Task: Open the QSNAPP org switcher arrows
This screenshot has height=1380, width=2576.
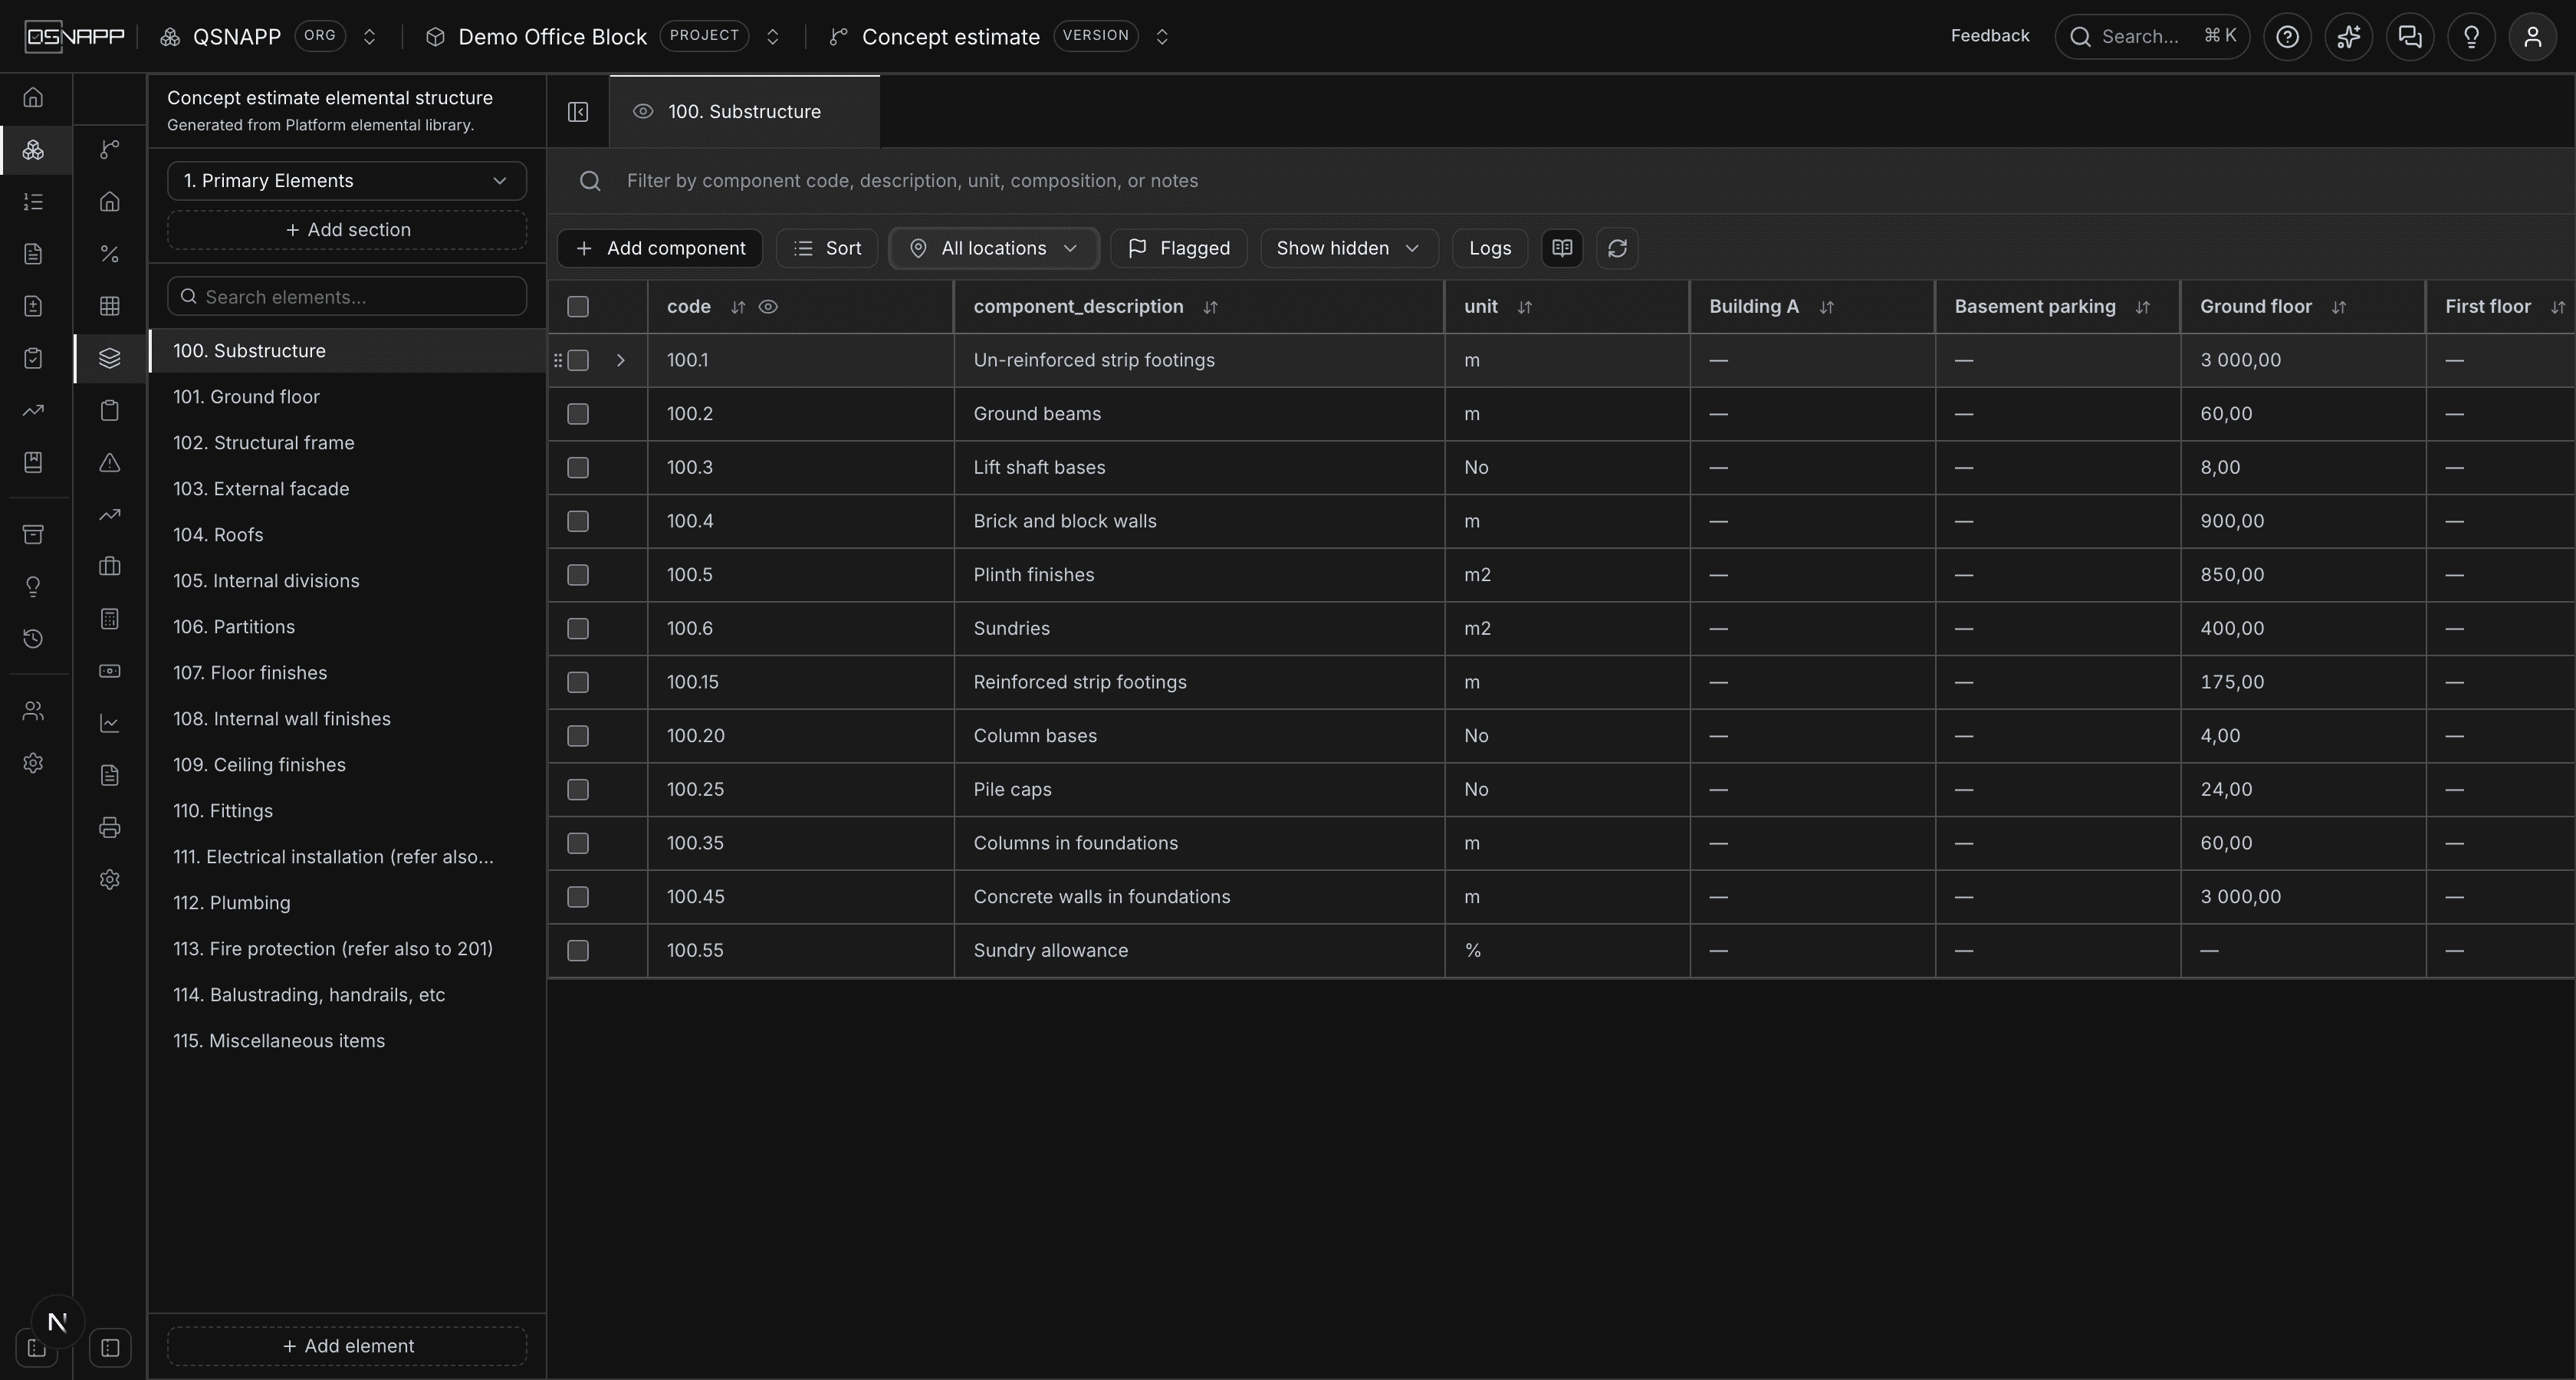Action: [x=369, y=37]
